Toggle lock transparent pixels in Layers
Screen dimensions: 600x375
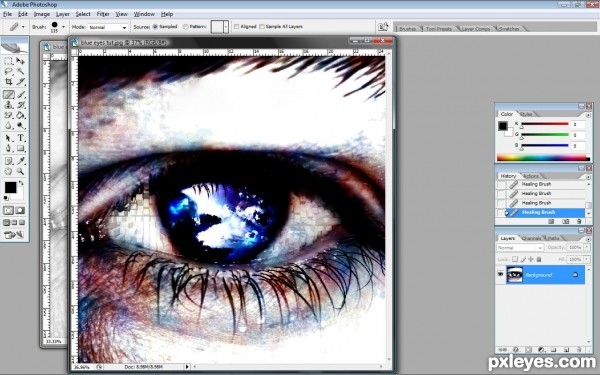[515, 259]
